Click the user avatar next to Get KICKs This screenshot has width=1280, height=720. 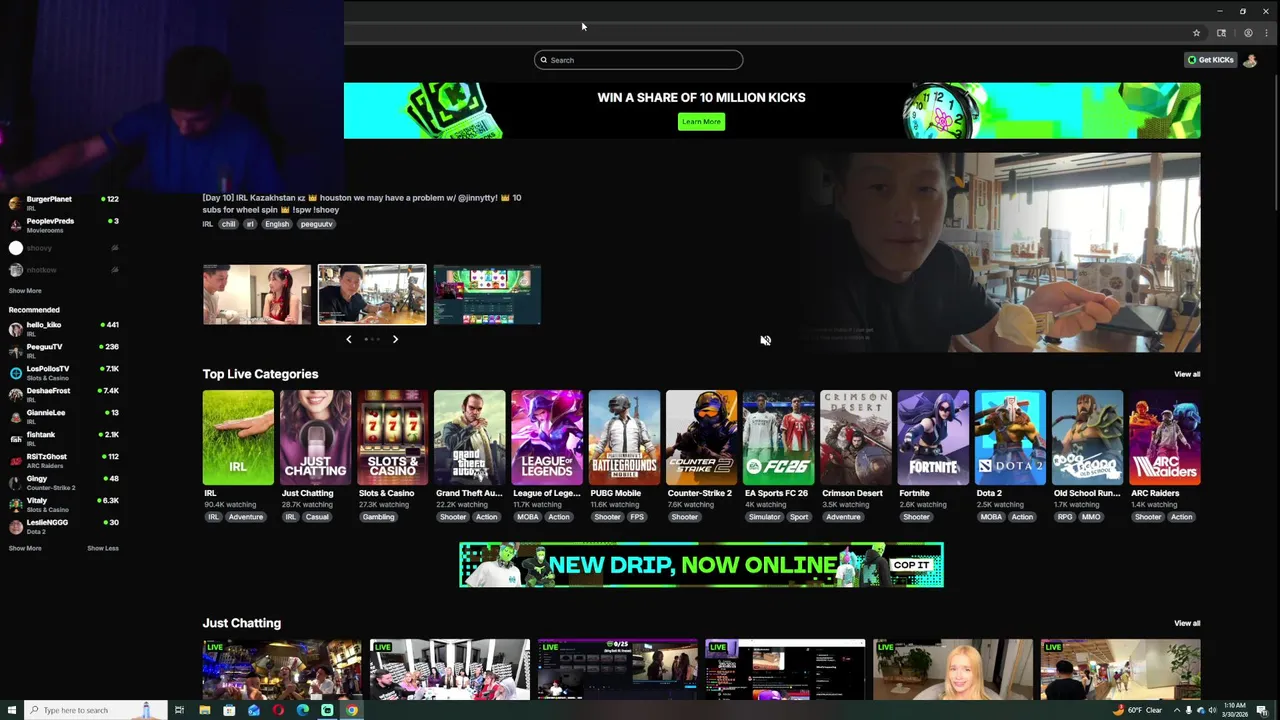click(x=1250, y=60)
